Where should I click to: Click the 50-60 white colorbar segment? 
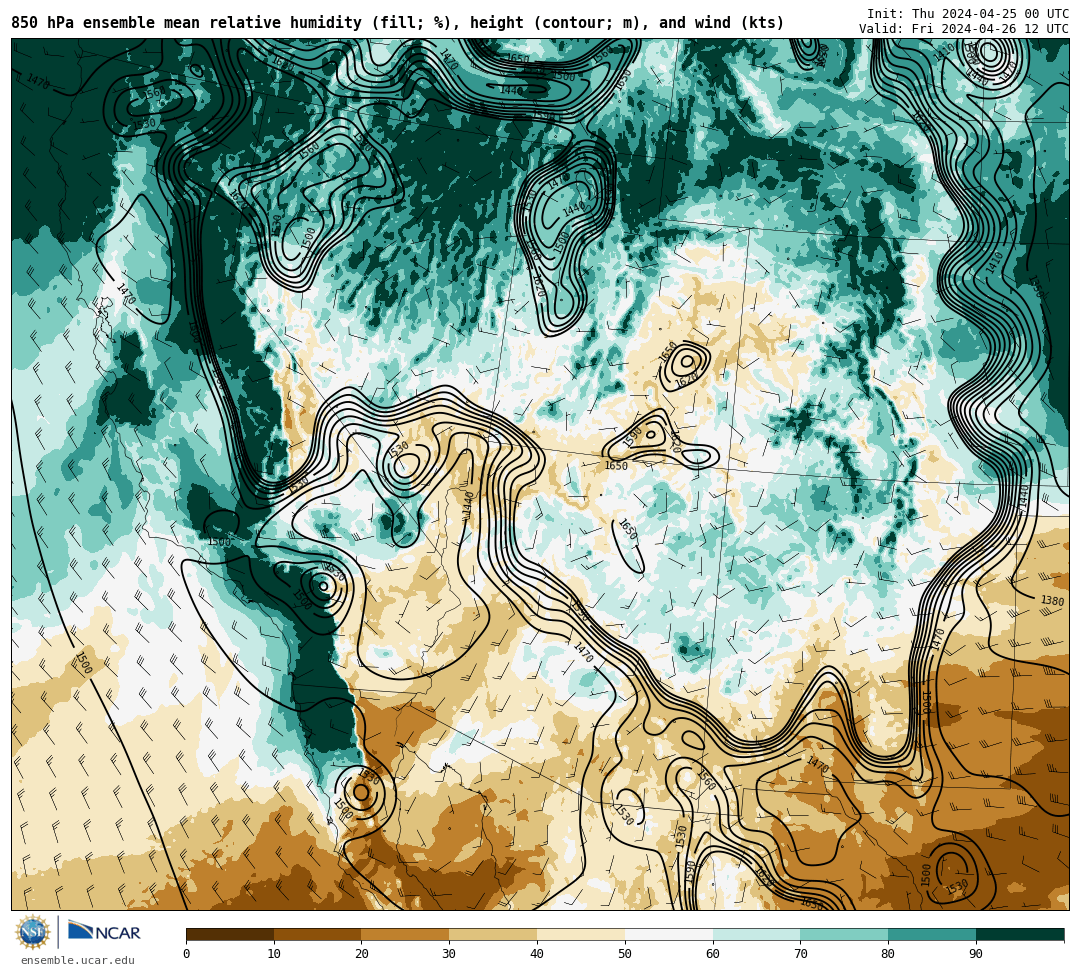669,934
